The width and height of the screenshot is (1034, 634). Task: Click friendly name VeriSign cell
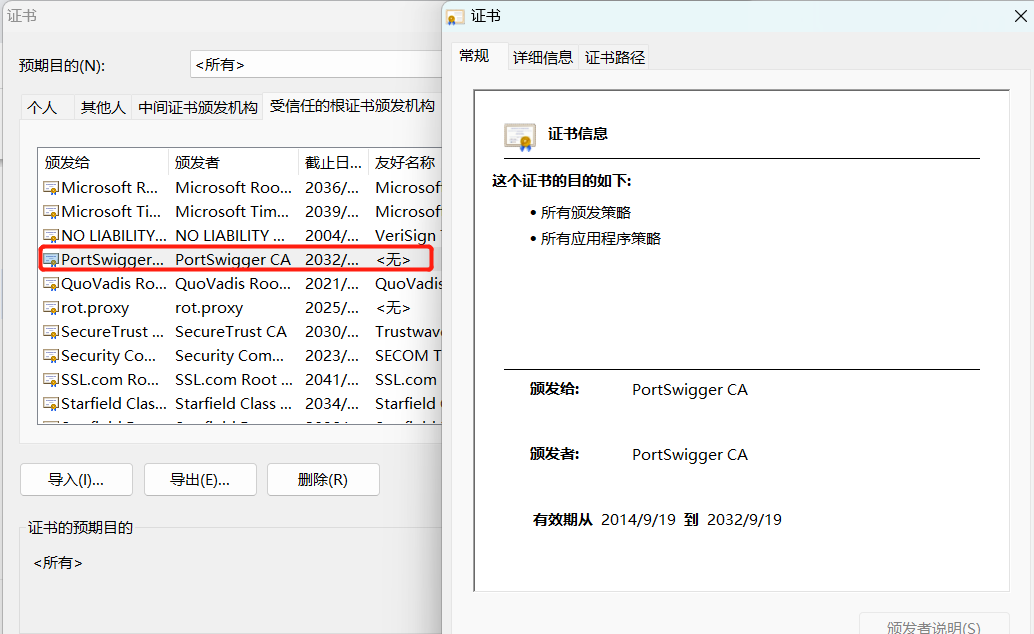(x=408, y=236)
